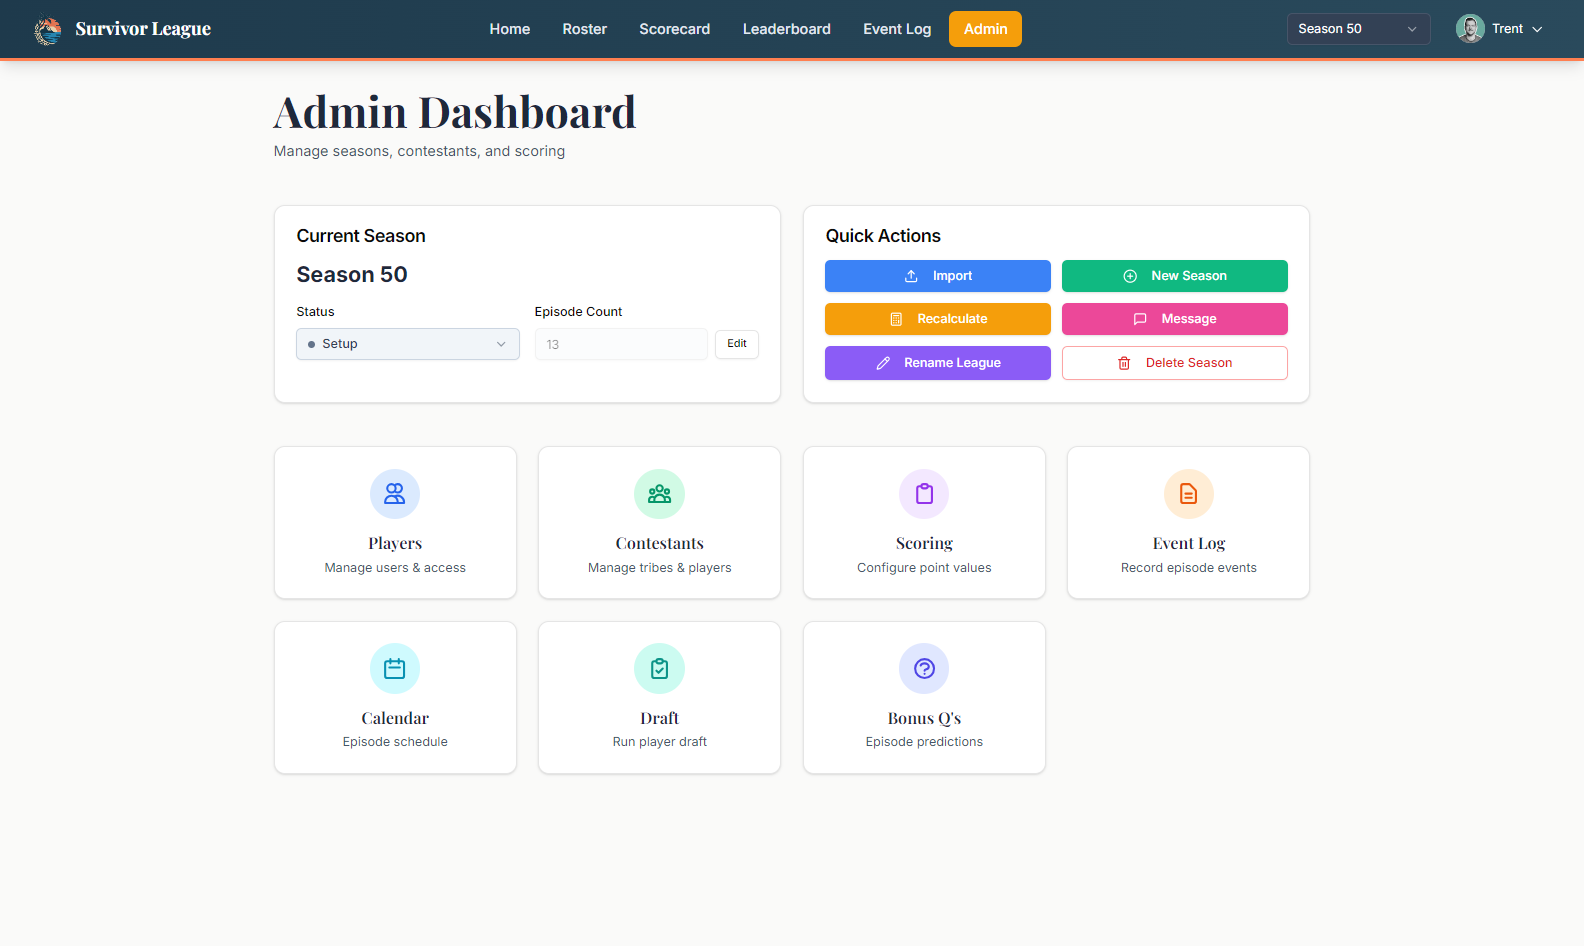This screenshot has height=946, width=1584.
Task: Open the Roster page
Action: [585, 29]
